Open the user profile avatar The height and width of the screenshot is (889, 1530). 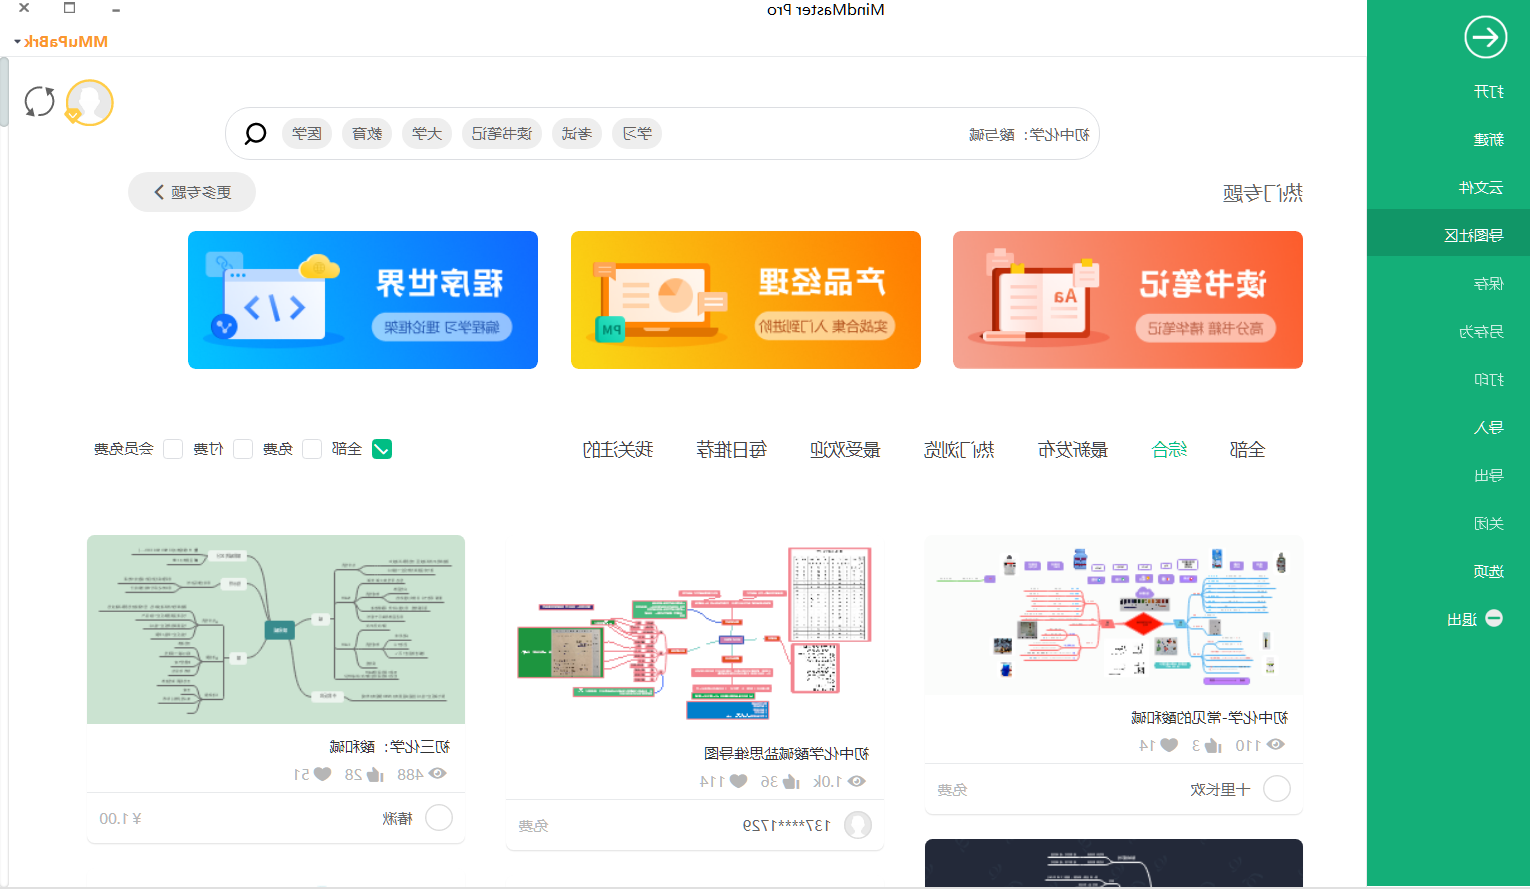pyautogui.click(x=89, y=102)
